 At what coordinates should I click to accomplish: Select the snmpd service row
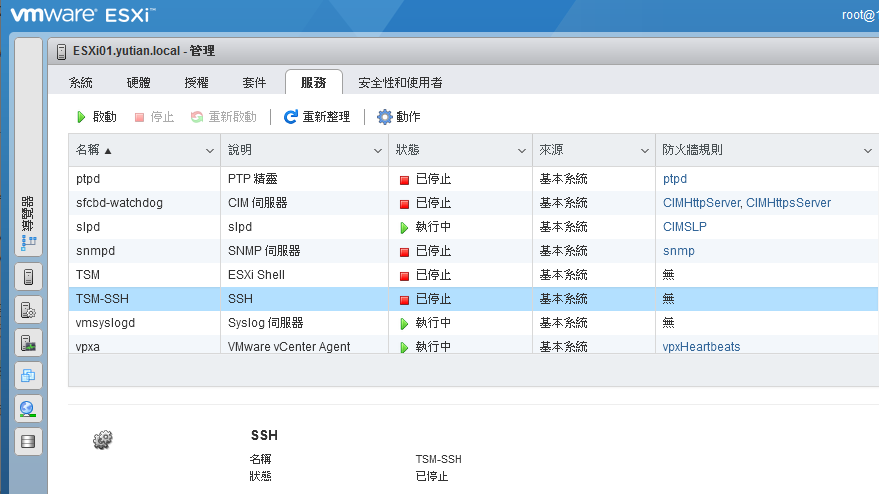pos(473,251)
